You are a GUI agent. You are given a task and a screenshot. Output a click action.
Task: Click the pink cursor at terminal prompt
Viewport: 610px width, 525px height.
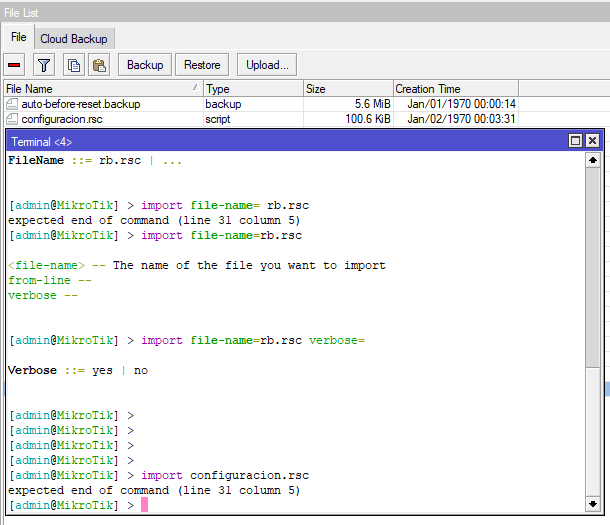click(x=144, y=505)
